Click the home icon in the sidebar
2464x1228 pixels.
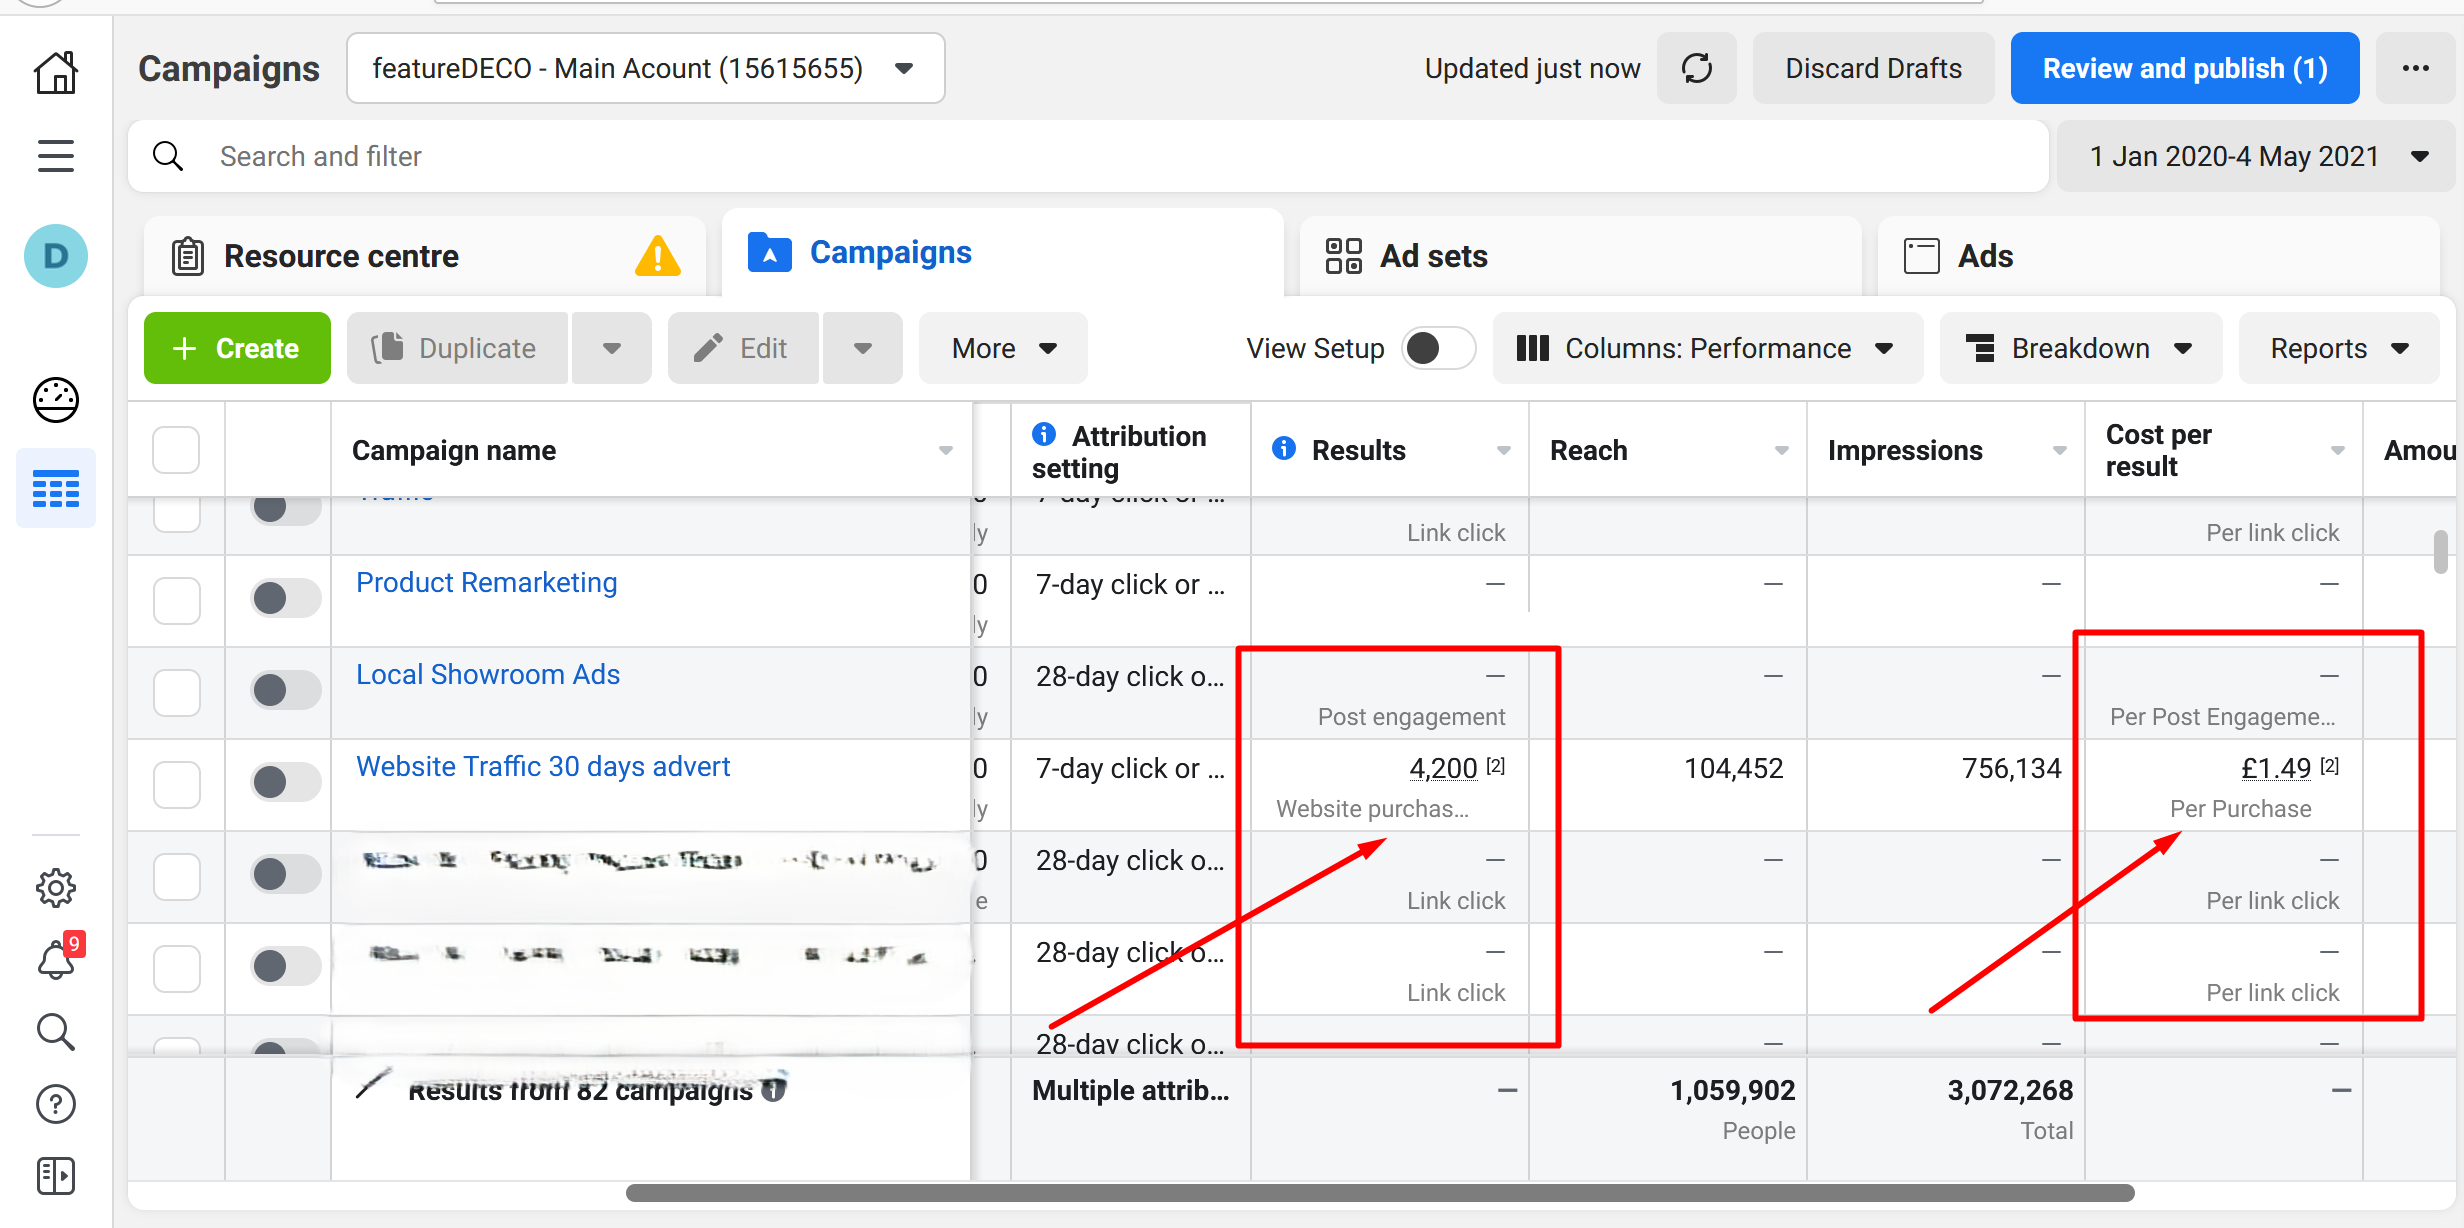coord(56,72)
